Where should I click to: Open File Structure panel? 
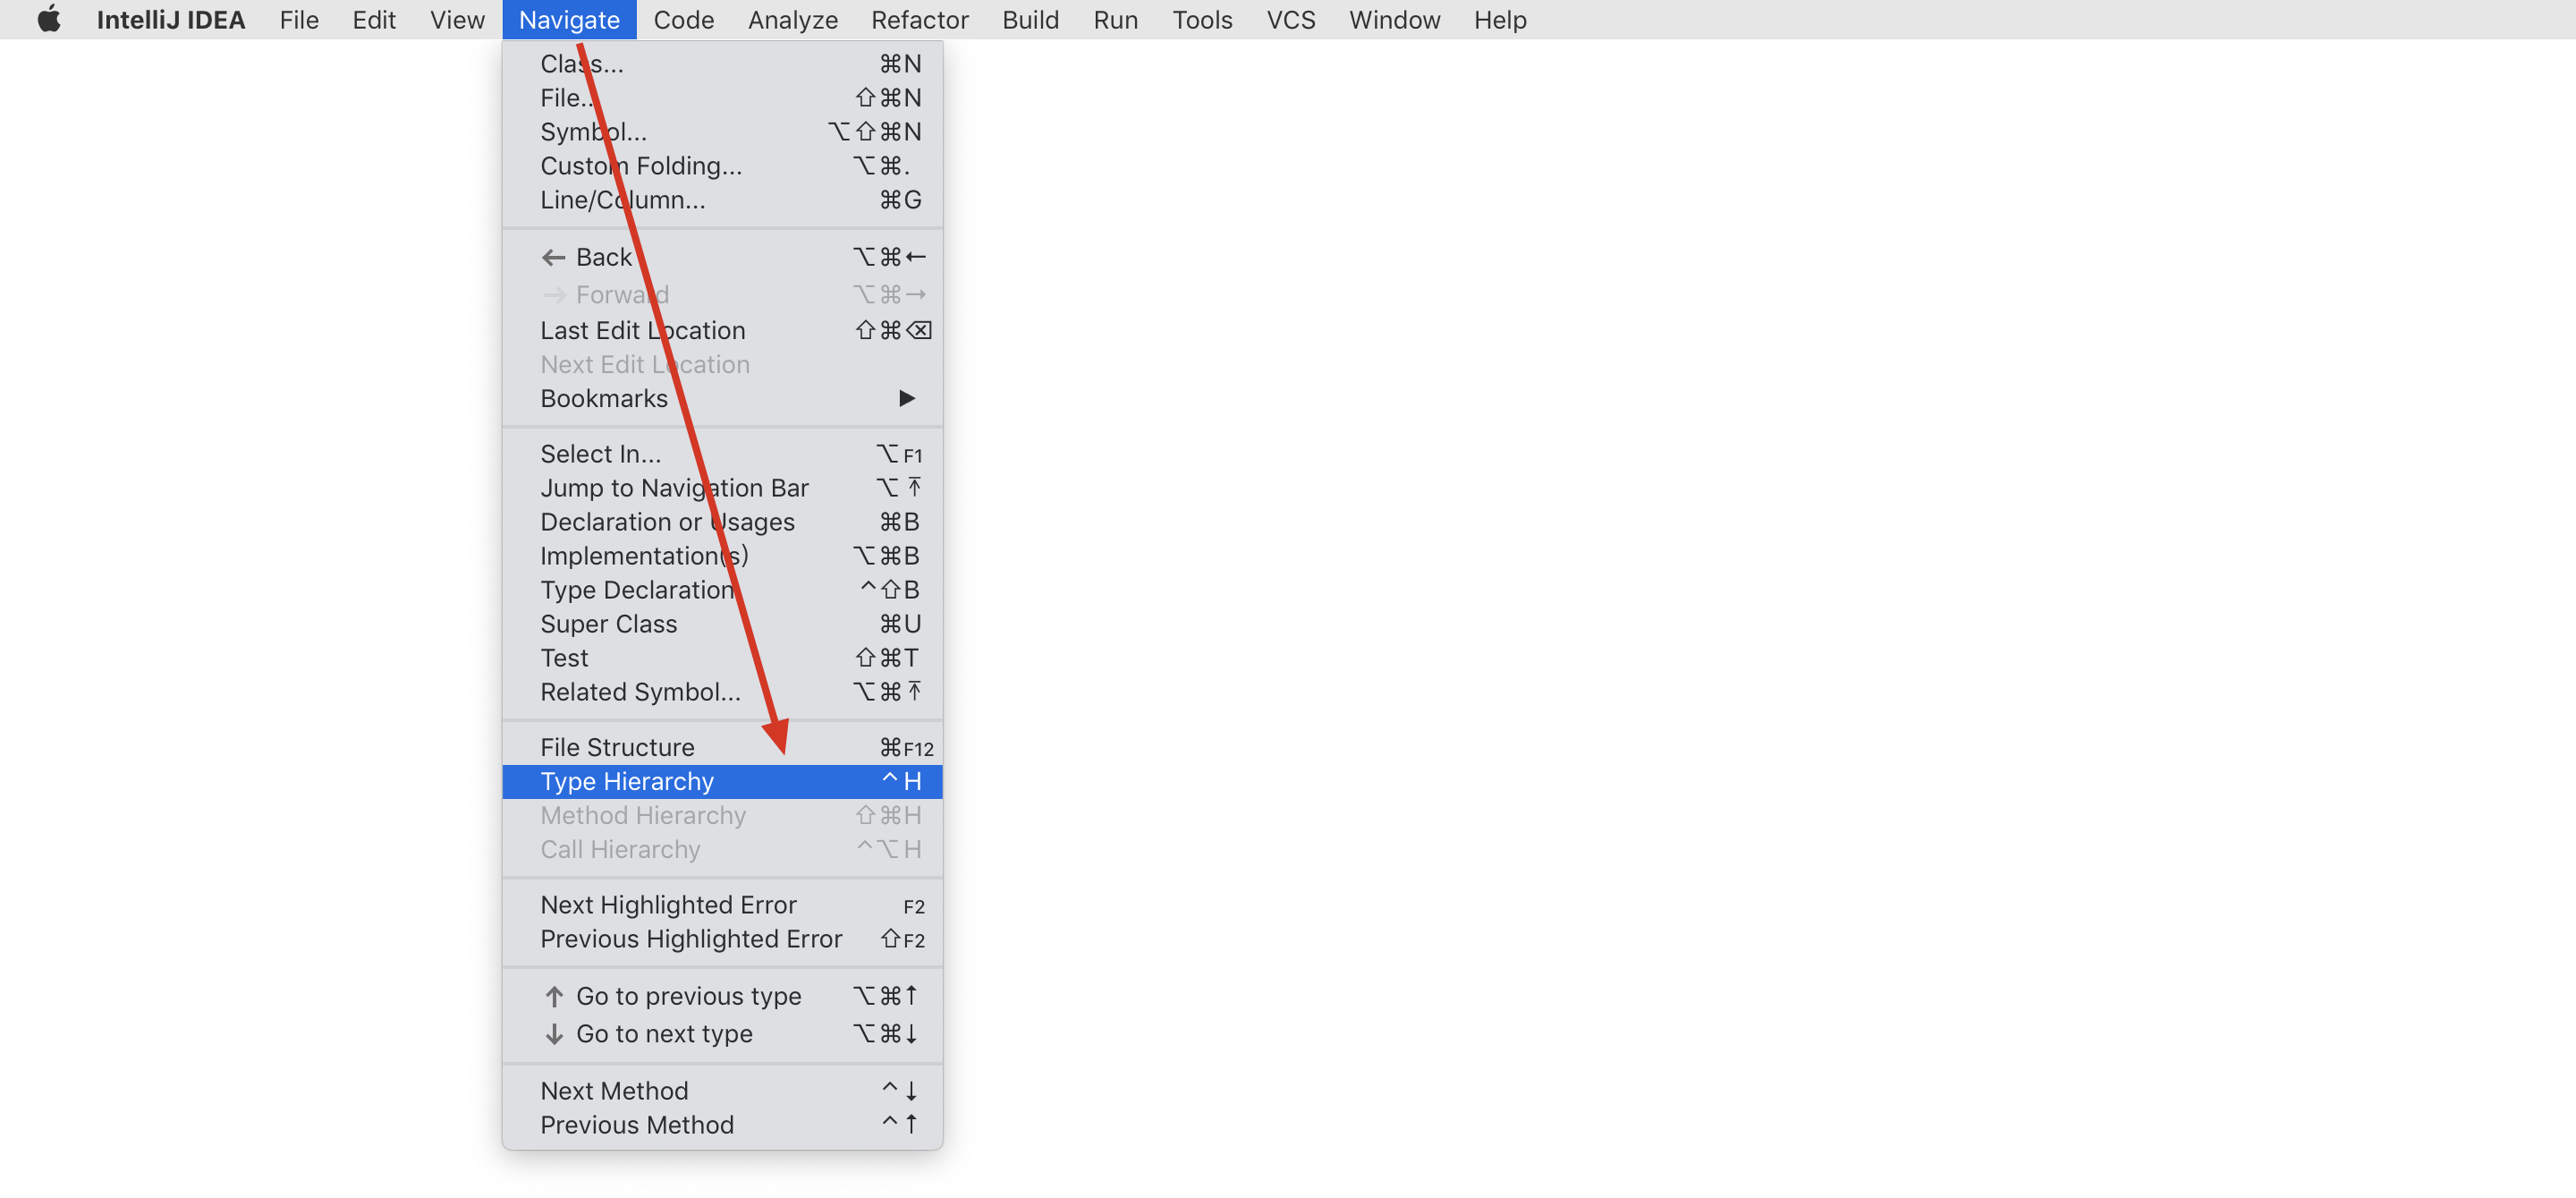[x=619, y=746]
